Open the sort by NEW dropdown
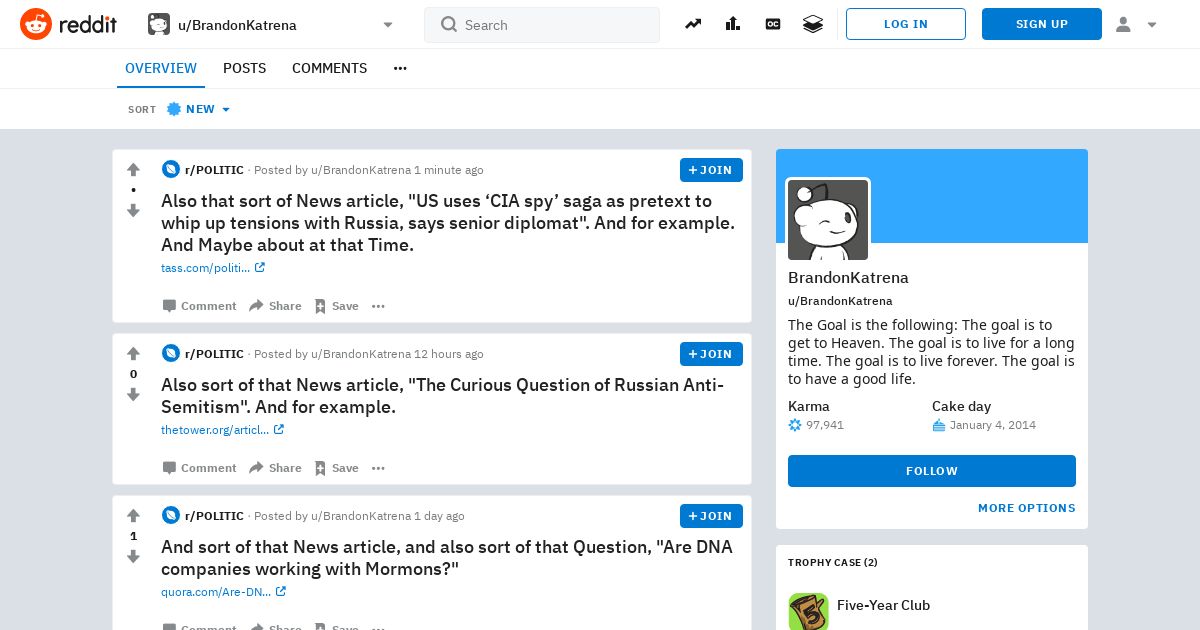The width and height of the screenshot is (1200, 630). (x=198, y=109)
